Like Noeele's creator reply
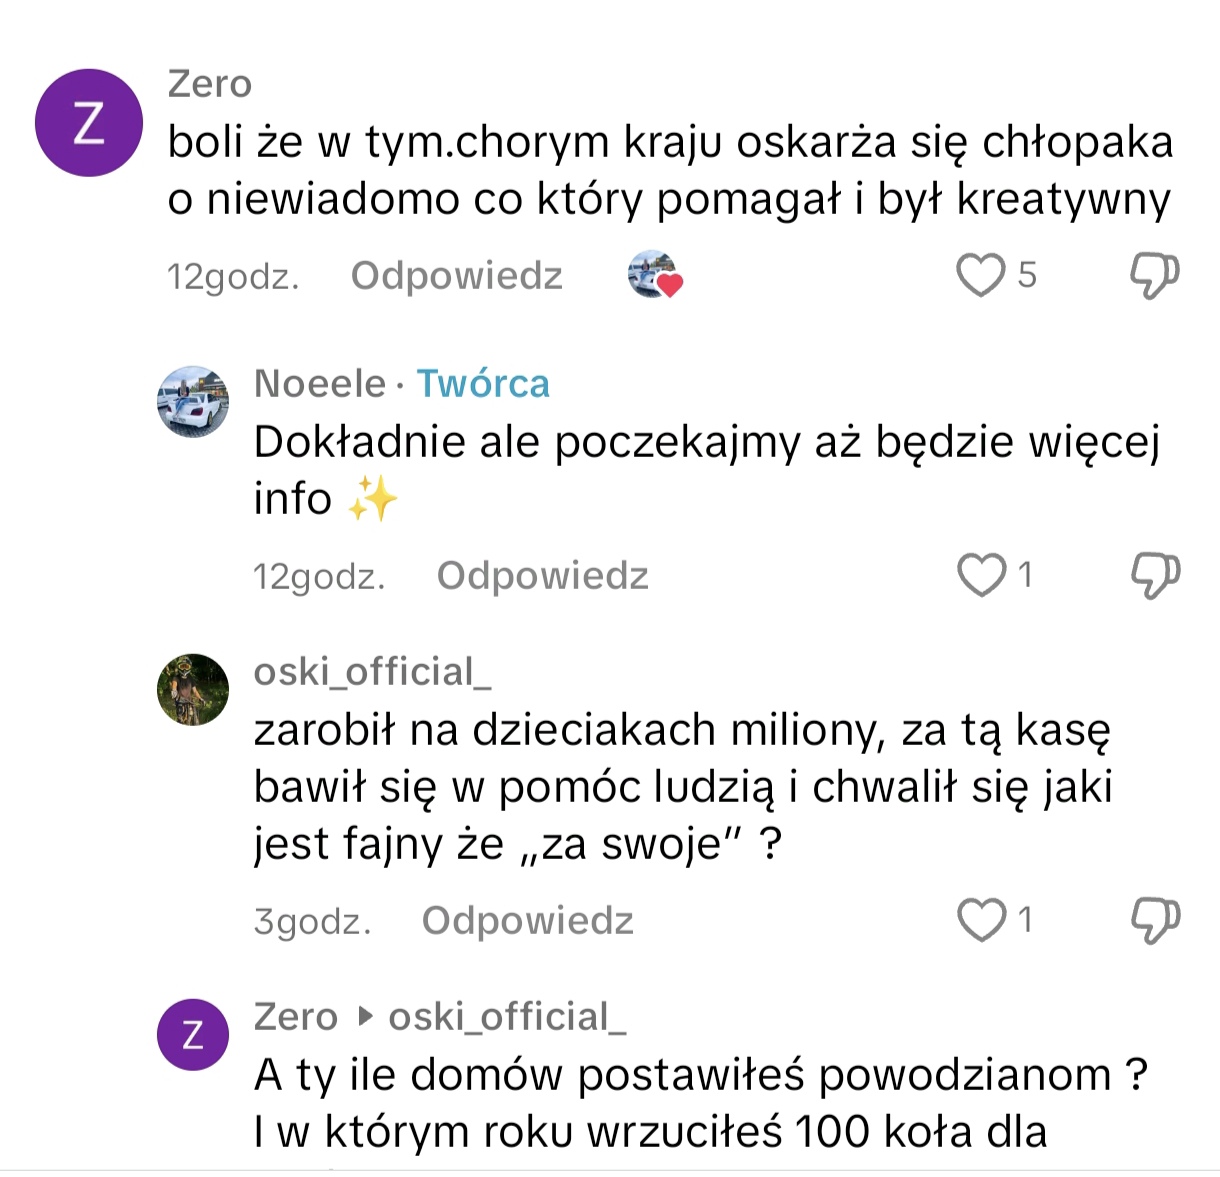This screenshot has height=1177, width=1220. [981, 575]
